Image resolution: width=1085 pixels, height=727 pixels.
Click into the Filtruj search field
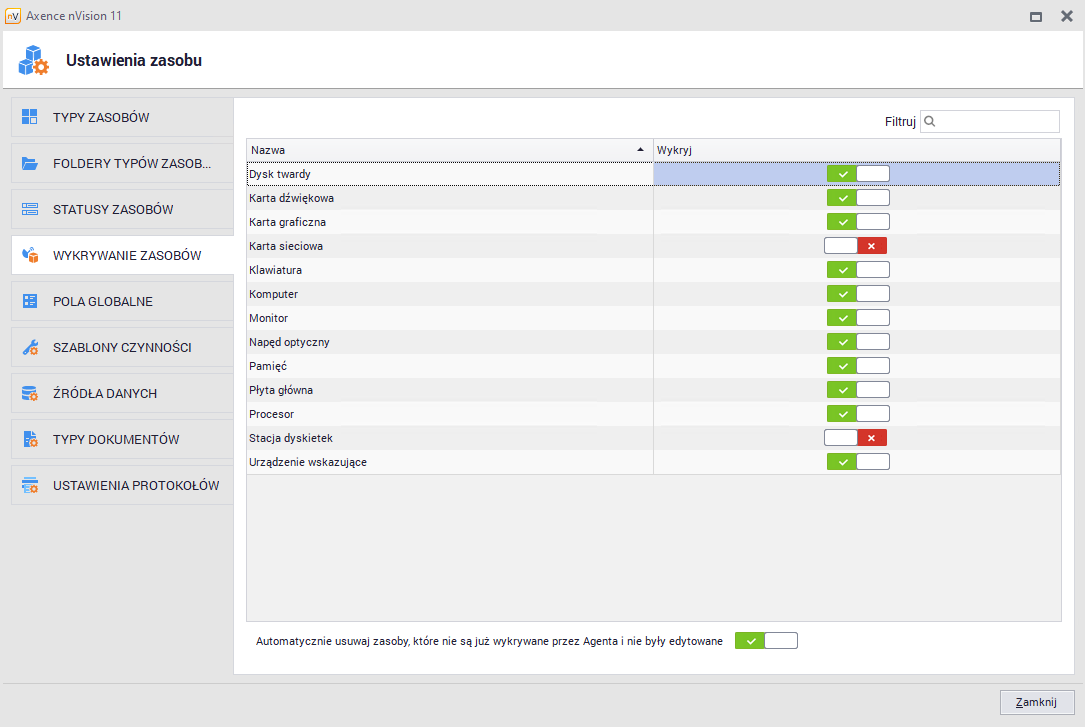coord(996,121)
